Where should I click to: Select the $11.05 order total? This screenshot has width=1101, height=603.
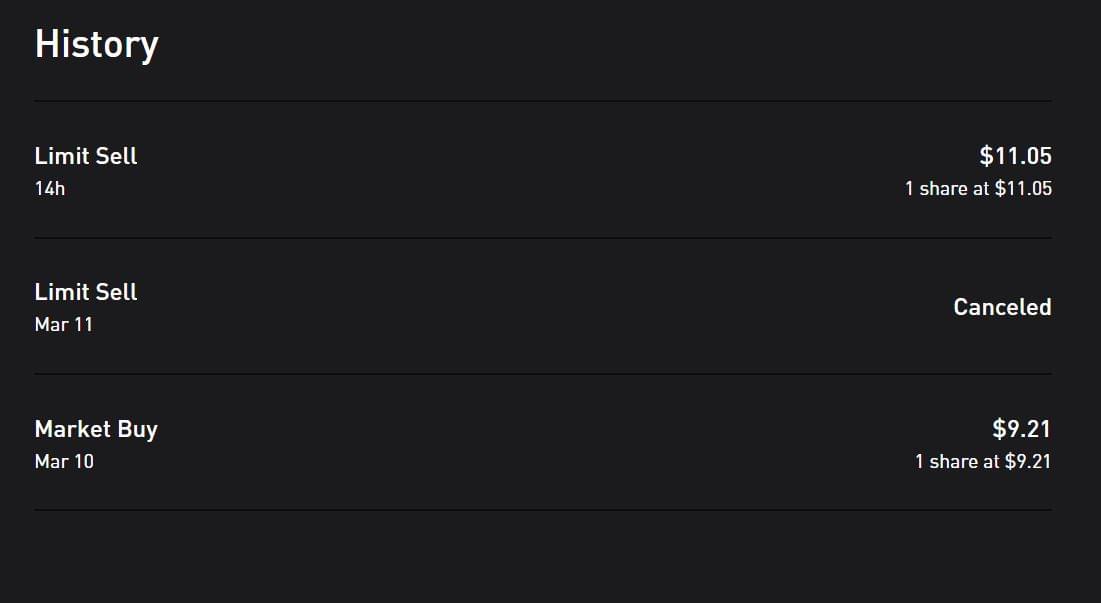click(1015, 156)
